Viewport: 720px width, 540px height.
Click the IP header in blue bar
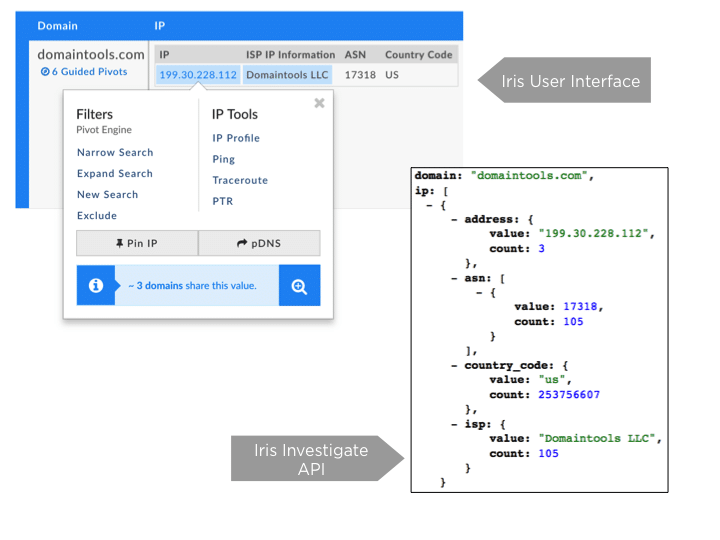159,26
